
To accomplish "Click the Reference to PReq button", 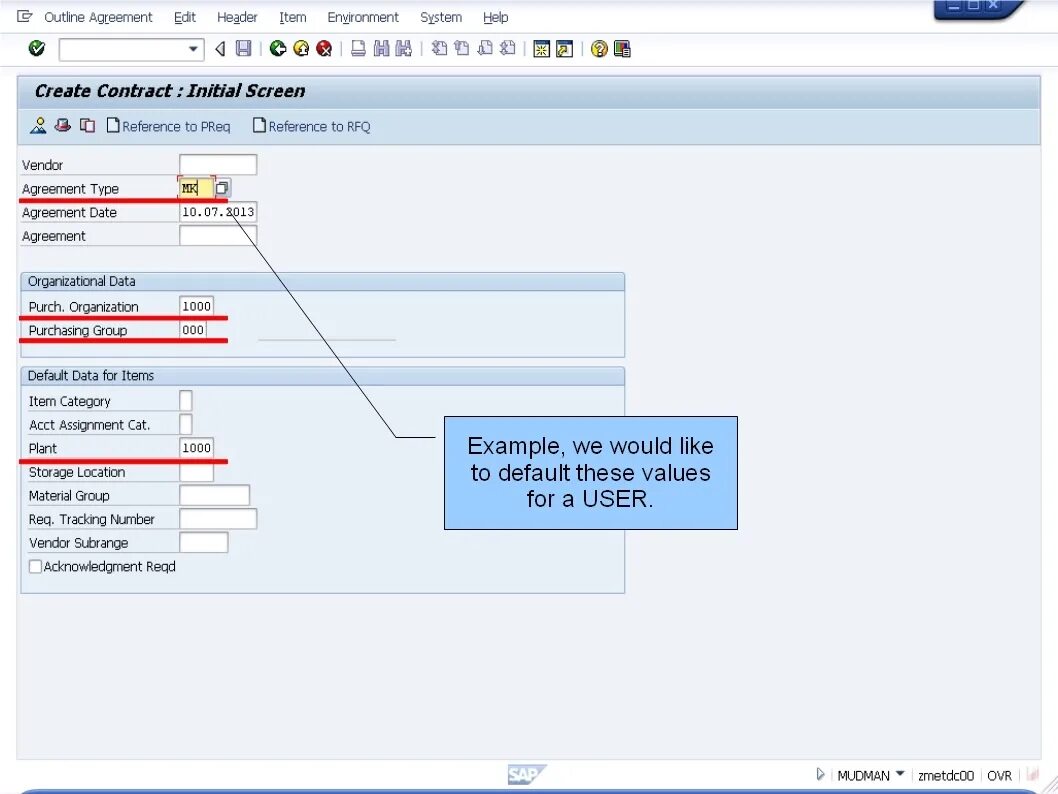I will 168,125.
